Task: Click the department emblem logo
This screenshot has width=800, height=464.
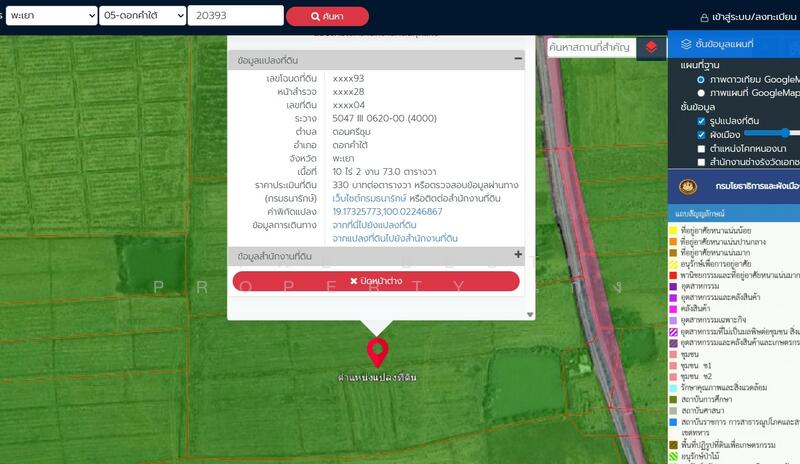Action: click(x=688, y=186)
